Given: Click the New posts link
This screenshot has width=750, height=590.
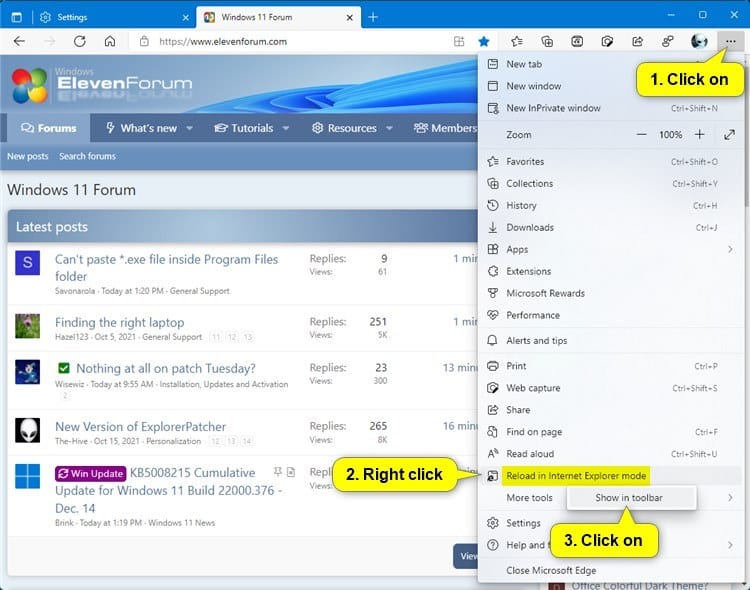Looking at the screenshot, I should pyautogui.click(x=28, y=156).
